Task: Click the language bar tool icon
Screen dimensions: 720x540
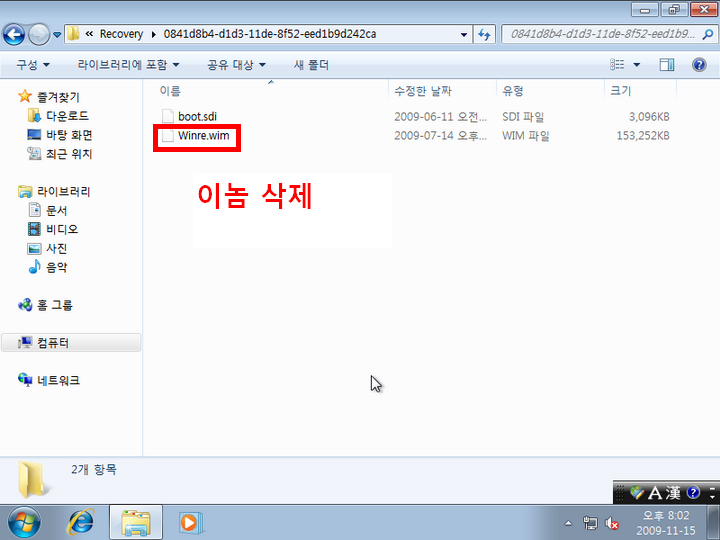Action: (637, 493)
